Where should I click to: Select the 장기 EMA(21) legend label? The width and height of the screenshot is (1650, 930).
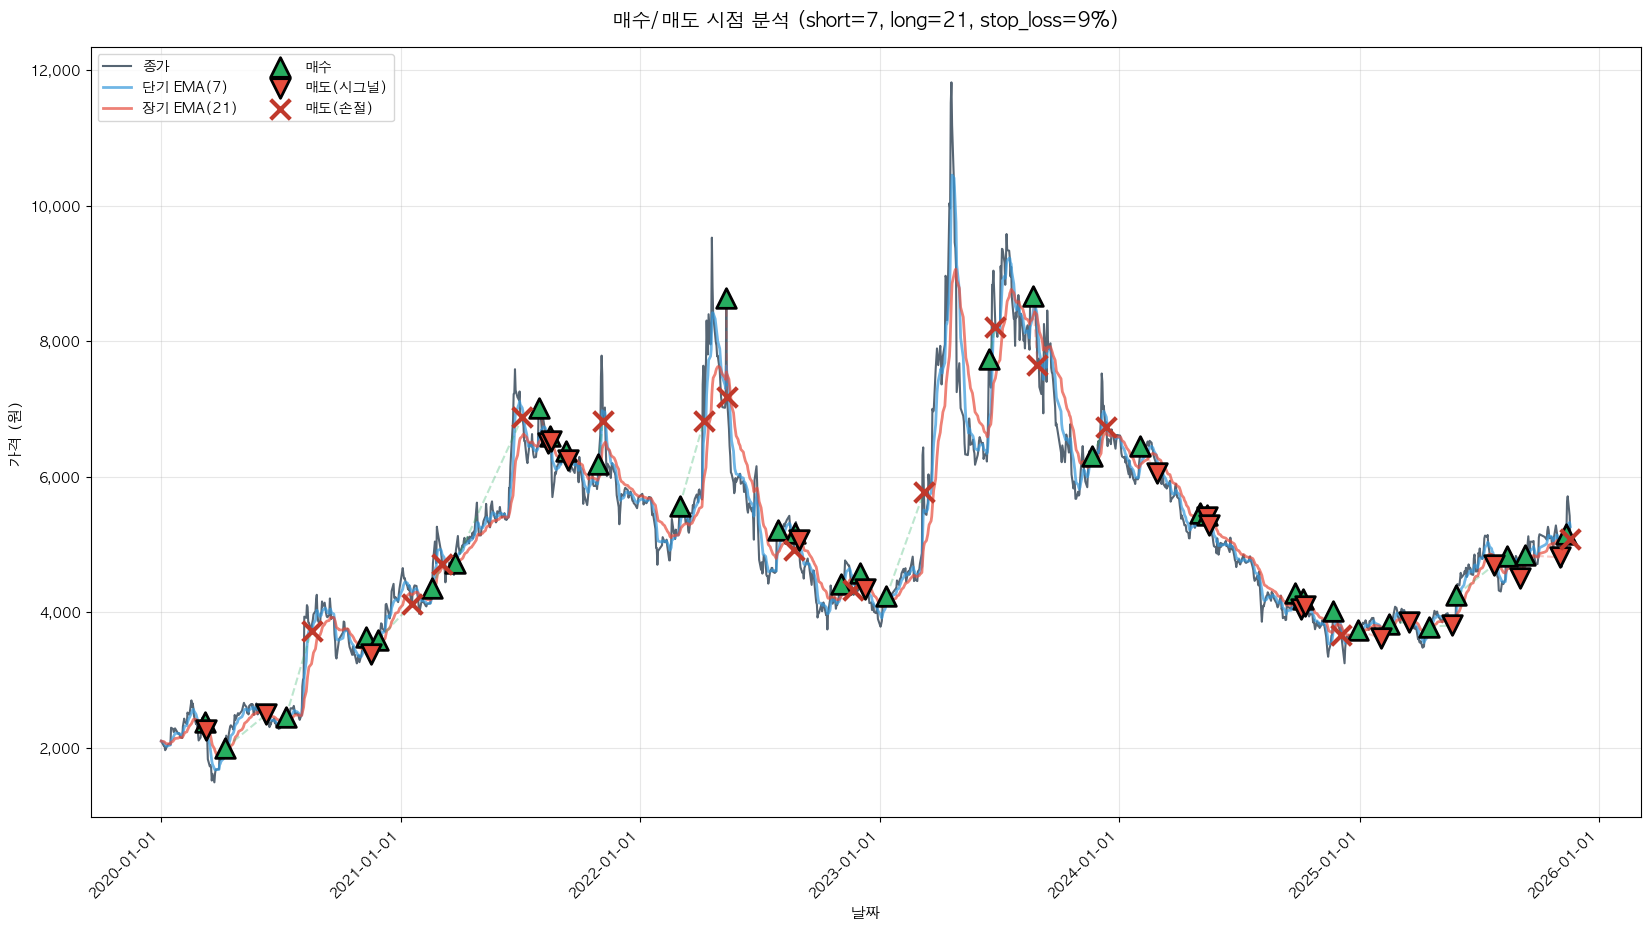[x=189, y=108]
